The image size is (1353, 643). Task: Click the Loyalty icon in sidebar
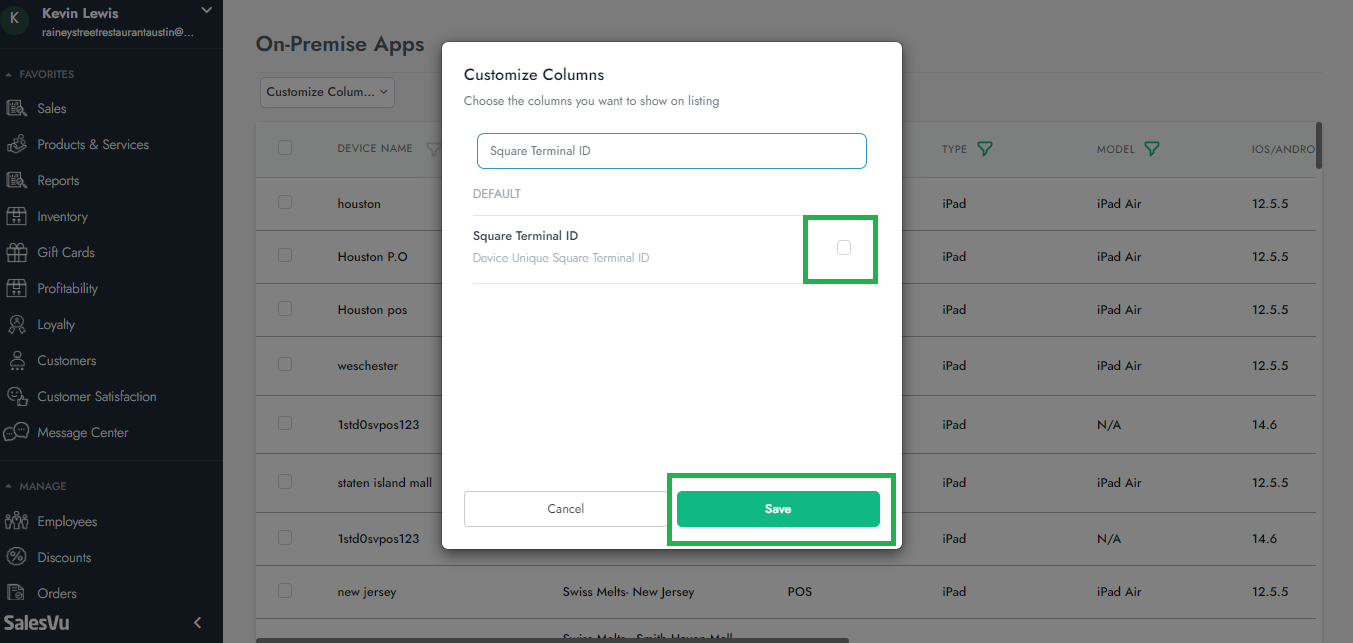coord(16,324)
